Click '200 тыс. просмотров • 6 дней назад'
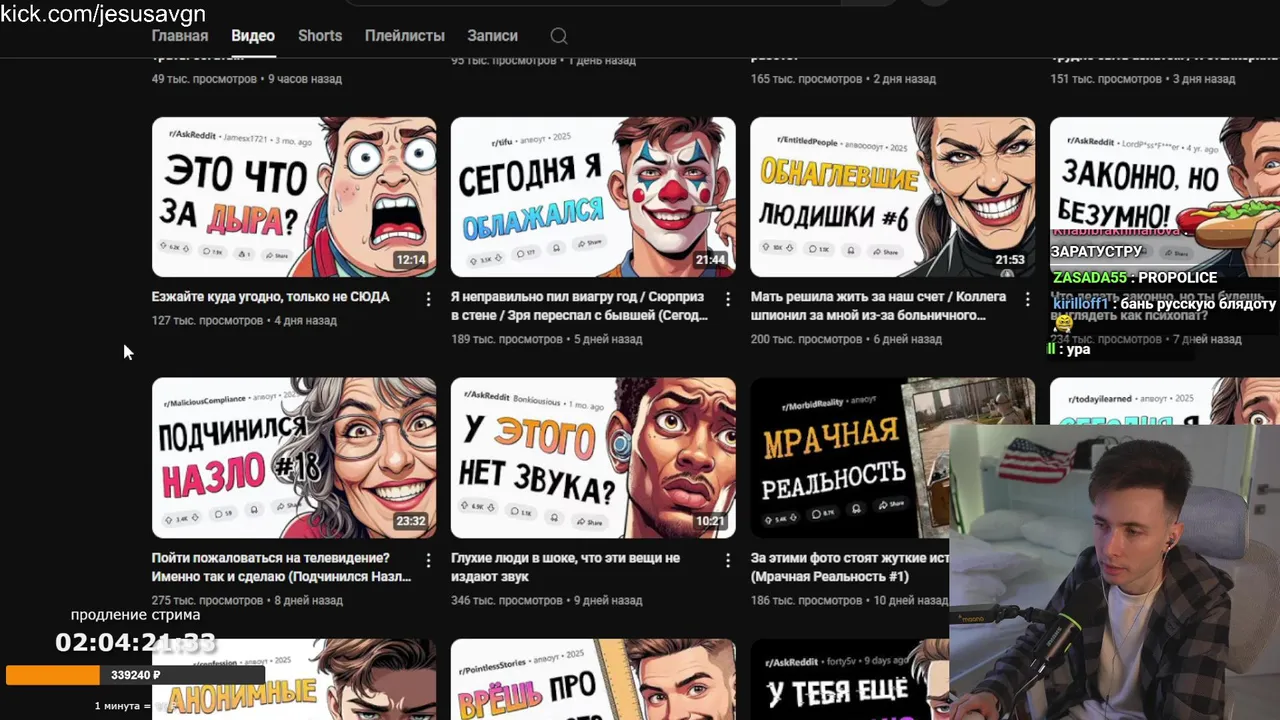1280x720 pixels. click(x=846, y=339)
